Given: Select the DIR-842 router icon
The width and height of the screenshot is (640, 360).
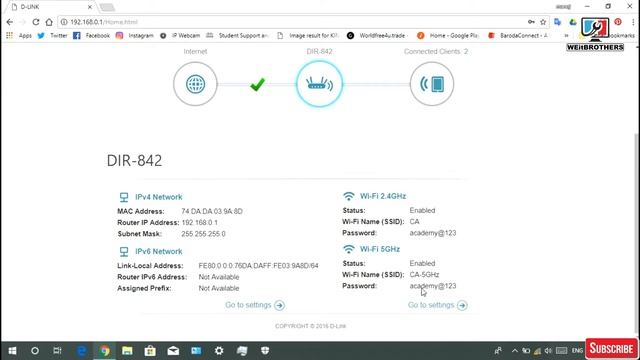Looking at the screenshot, I should [319, 84].
